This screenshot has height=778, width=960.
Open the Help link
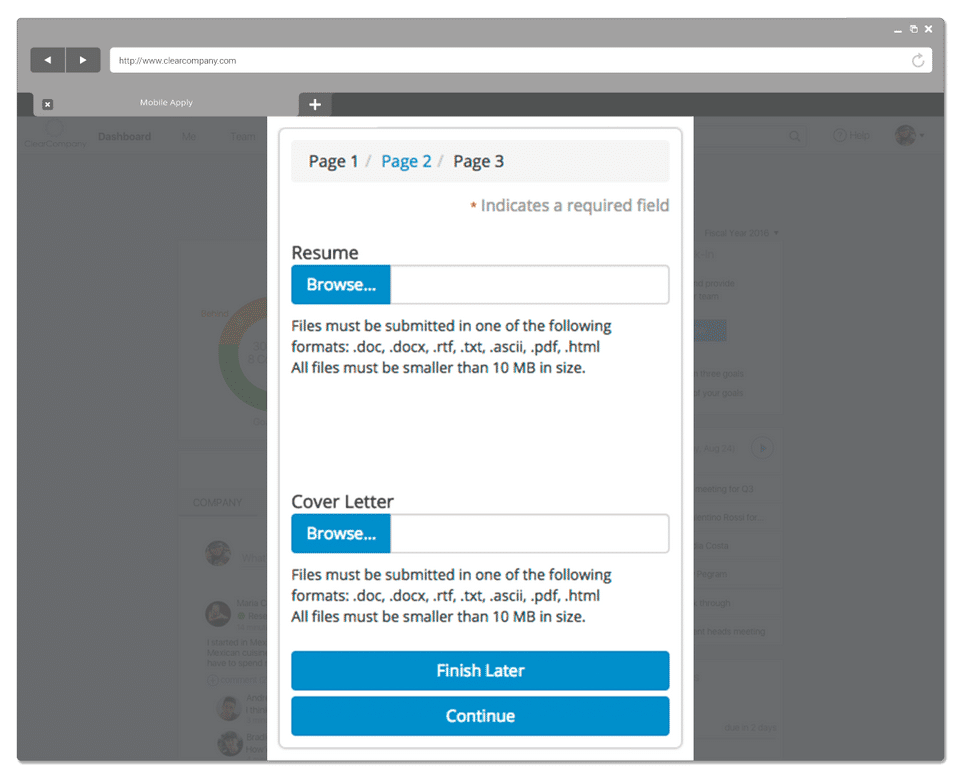pos(852,135)
